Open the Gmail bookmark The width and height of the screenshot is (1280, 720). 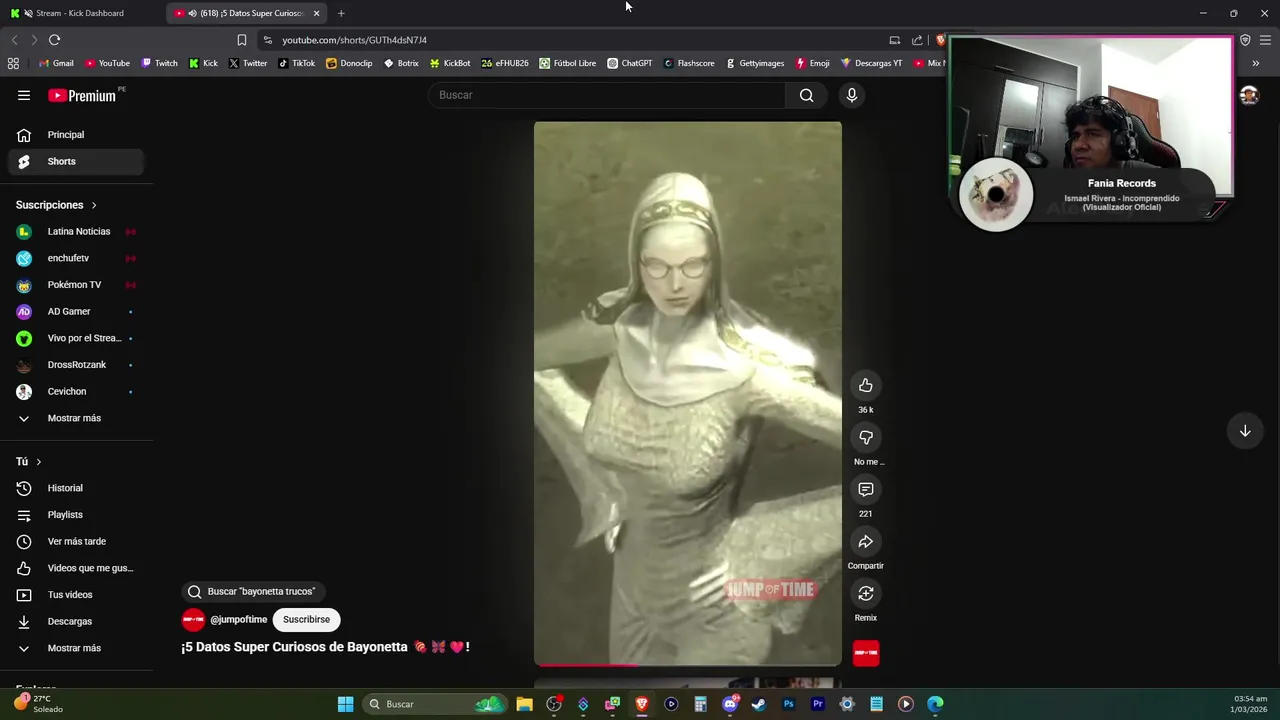56,63
